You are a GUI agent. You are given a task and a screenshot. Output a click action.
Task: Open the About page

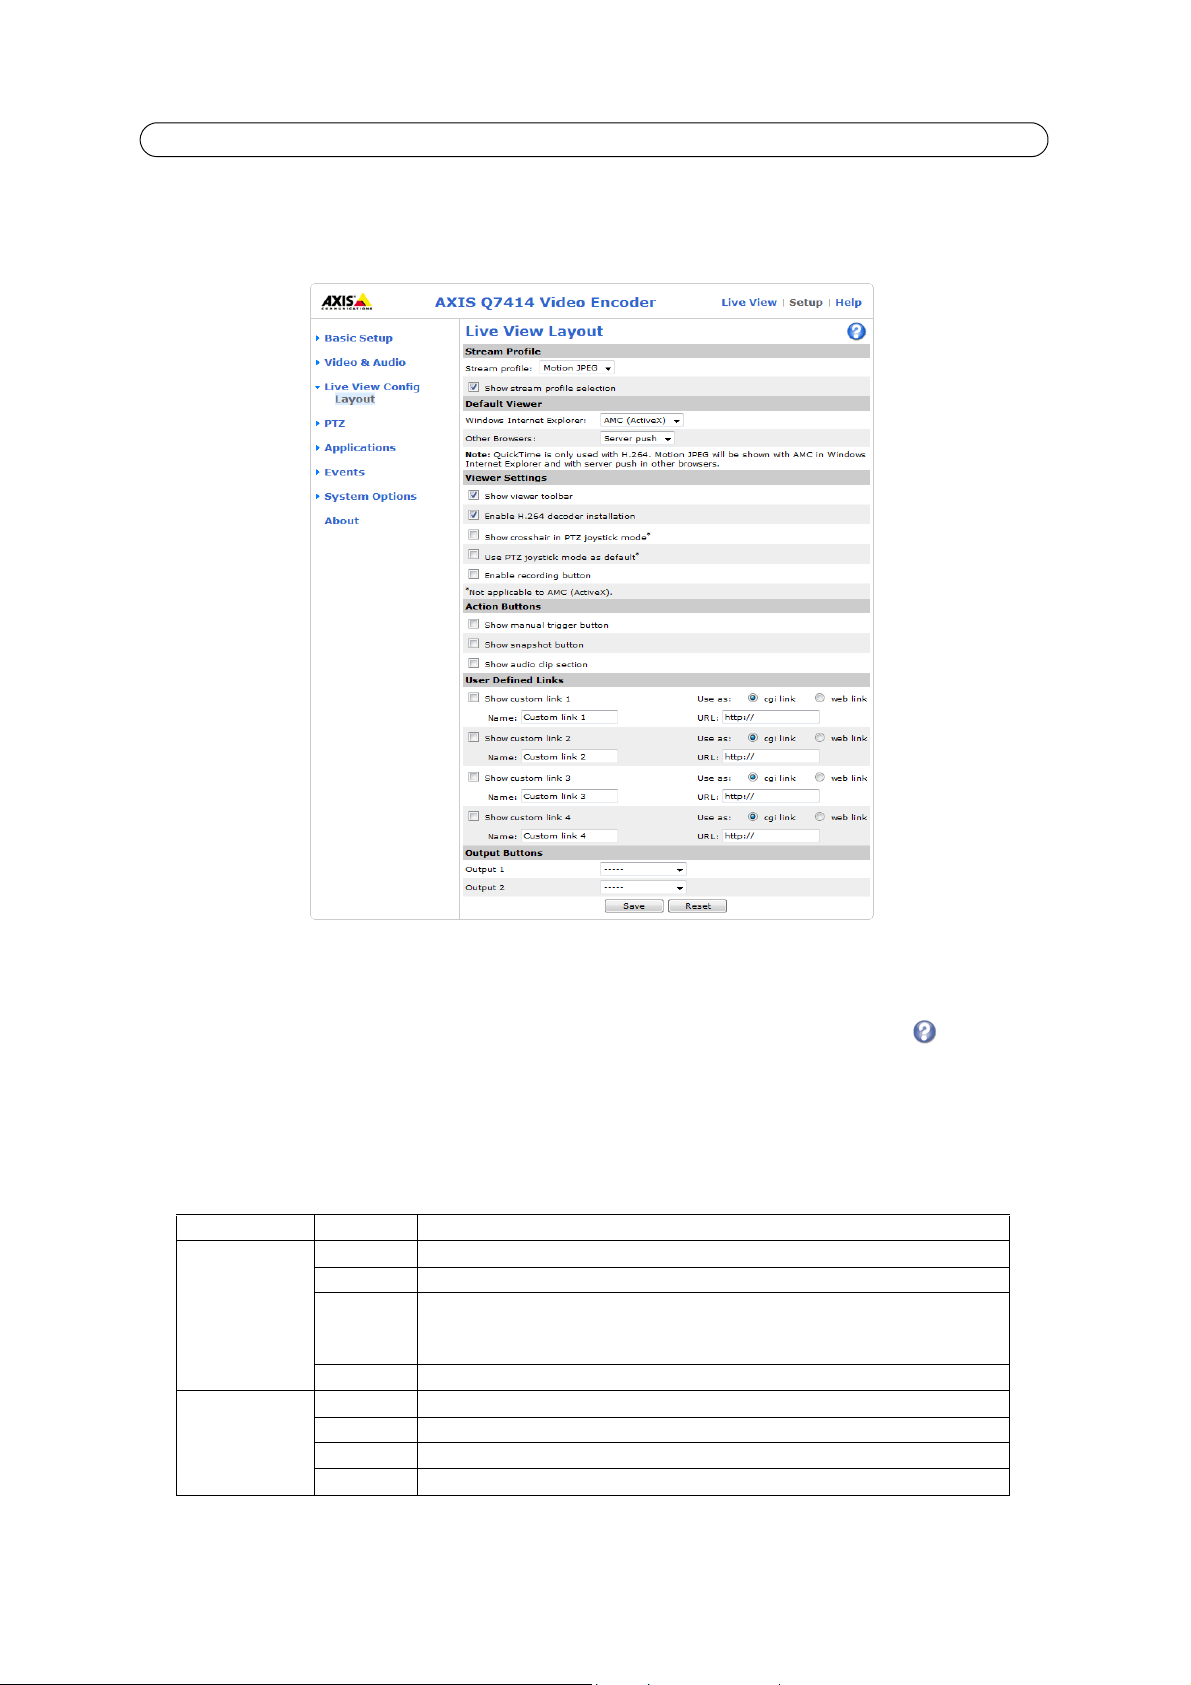(x=341, y=520)
